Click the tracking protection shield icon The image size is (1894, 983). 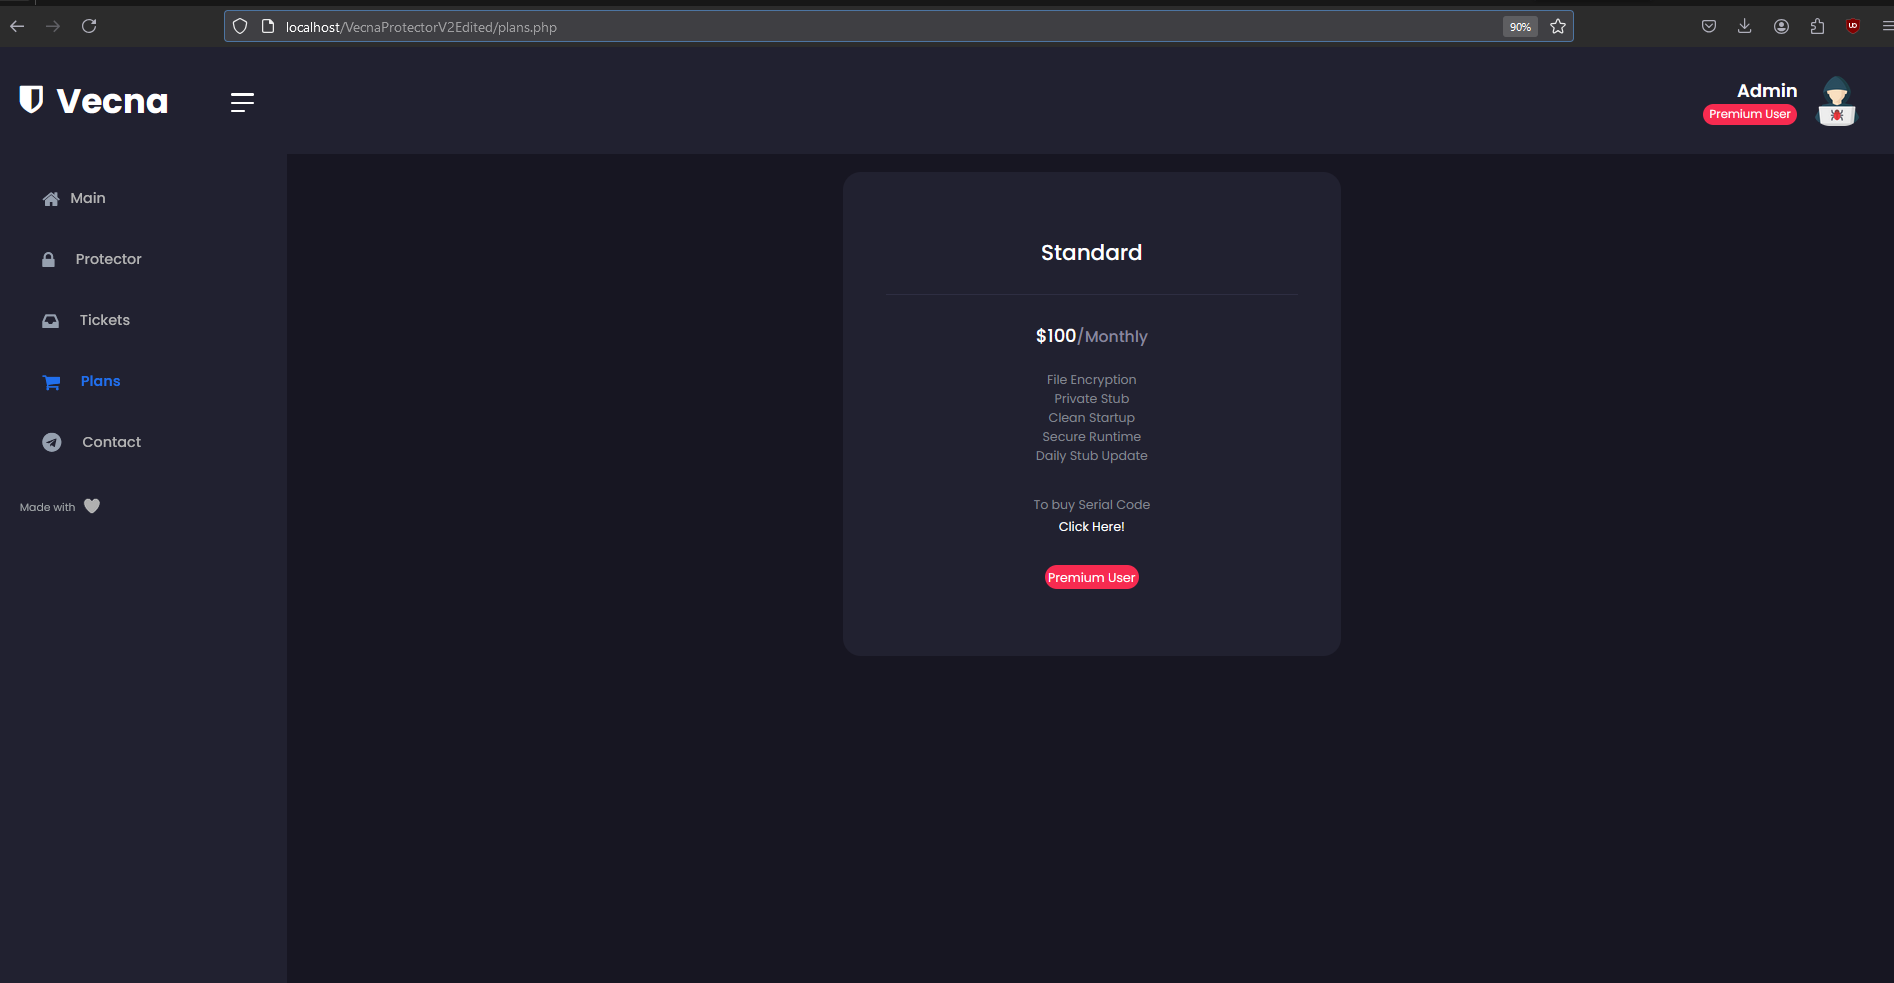(x=240, y=26)
